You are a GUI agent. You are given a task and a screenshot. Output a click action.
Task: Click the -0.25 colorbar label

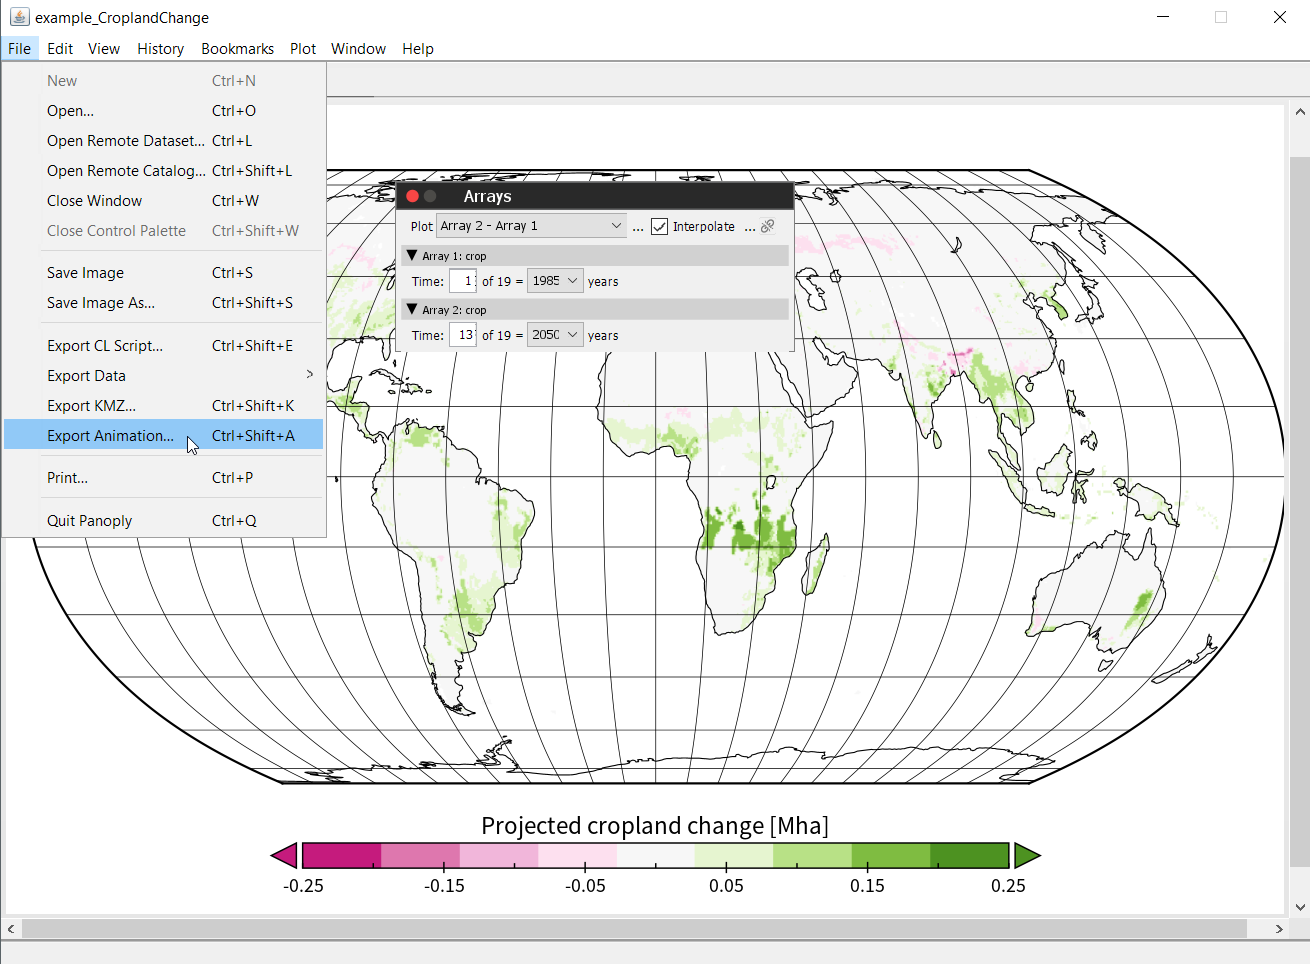(x=303, y=886)
